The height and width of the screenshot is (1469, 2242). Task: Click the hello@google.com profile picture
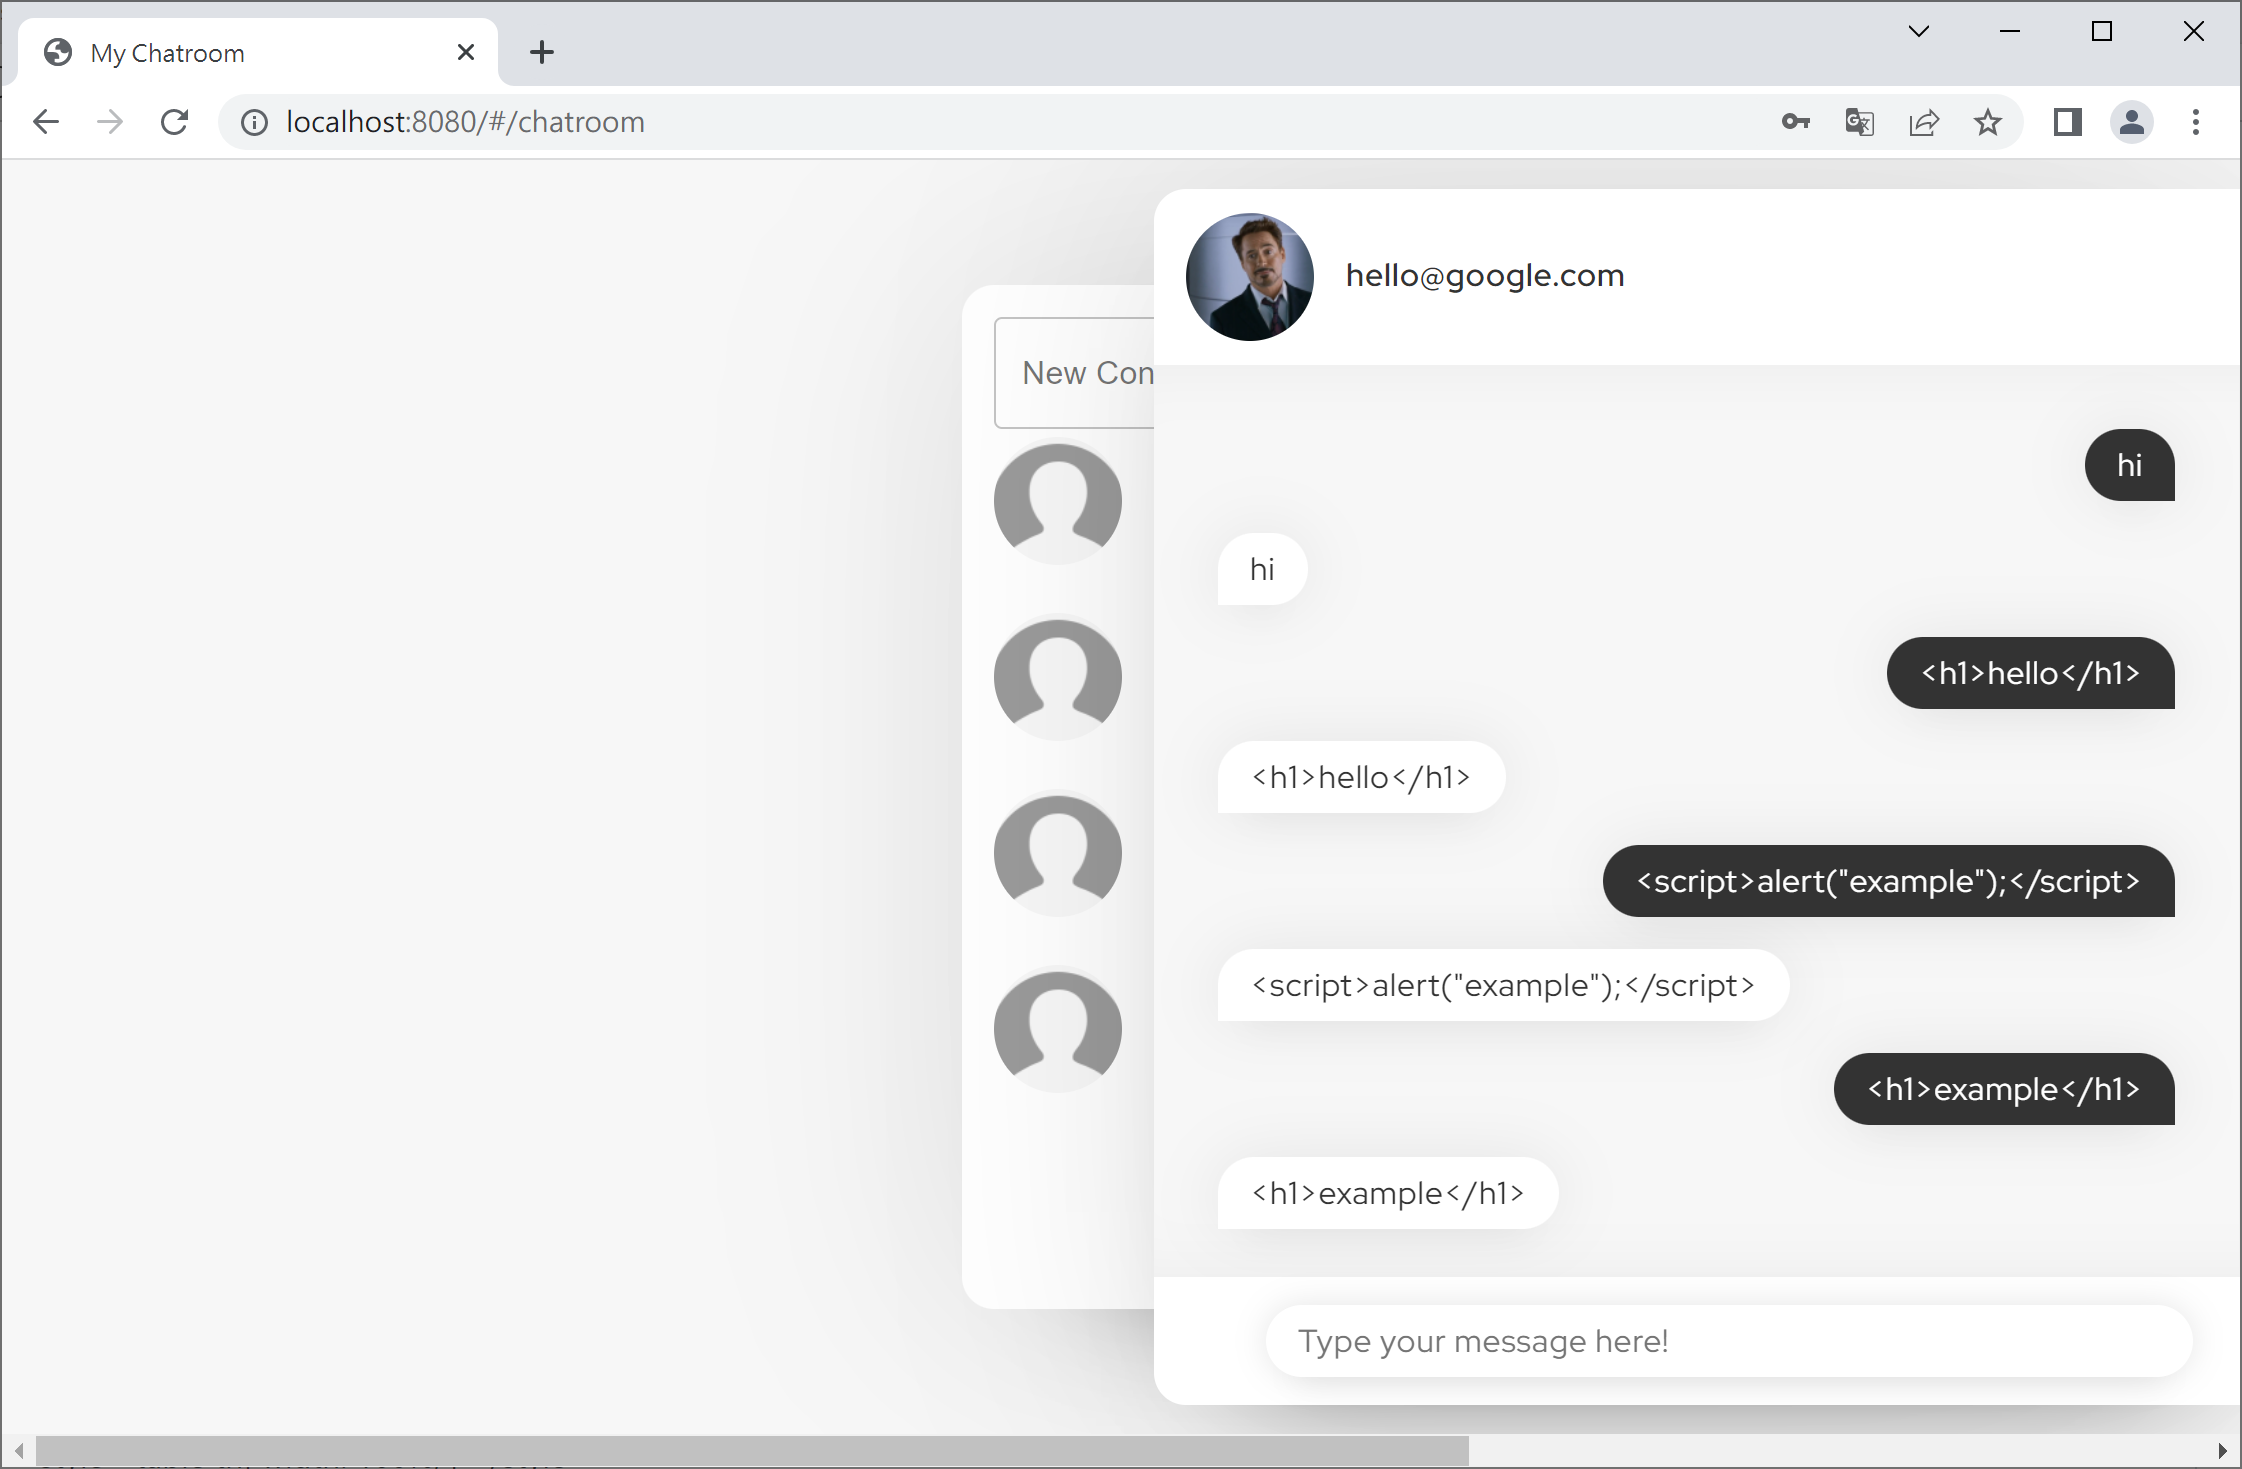1248,278
